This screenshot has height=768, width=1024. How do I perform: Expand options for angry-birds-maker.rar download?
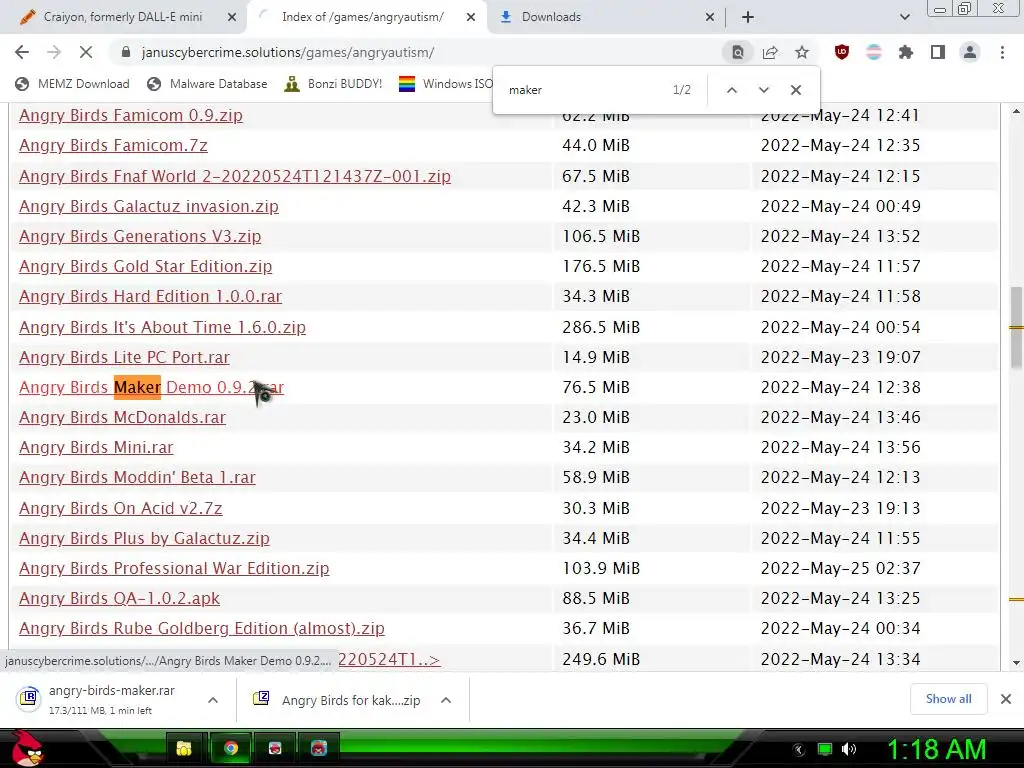tap(212, 700)
